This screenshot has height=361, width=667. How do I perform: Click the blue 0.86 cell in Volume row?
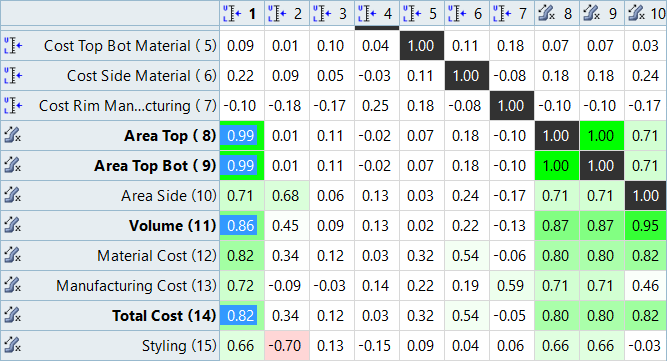point(242,225)
